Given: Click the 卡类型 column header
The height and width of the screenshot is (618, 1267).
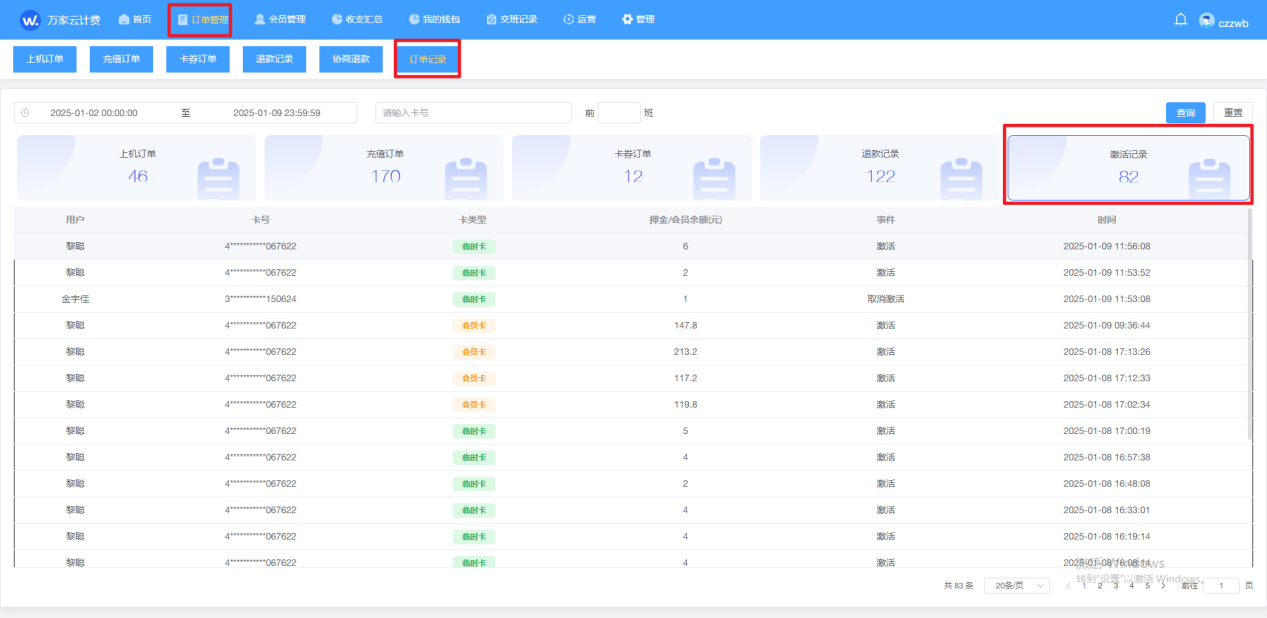Looking at the screenshot, I should coord(473,219).
